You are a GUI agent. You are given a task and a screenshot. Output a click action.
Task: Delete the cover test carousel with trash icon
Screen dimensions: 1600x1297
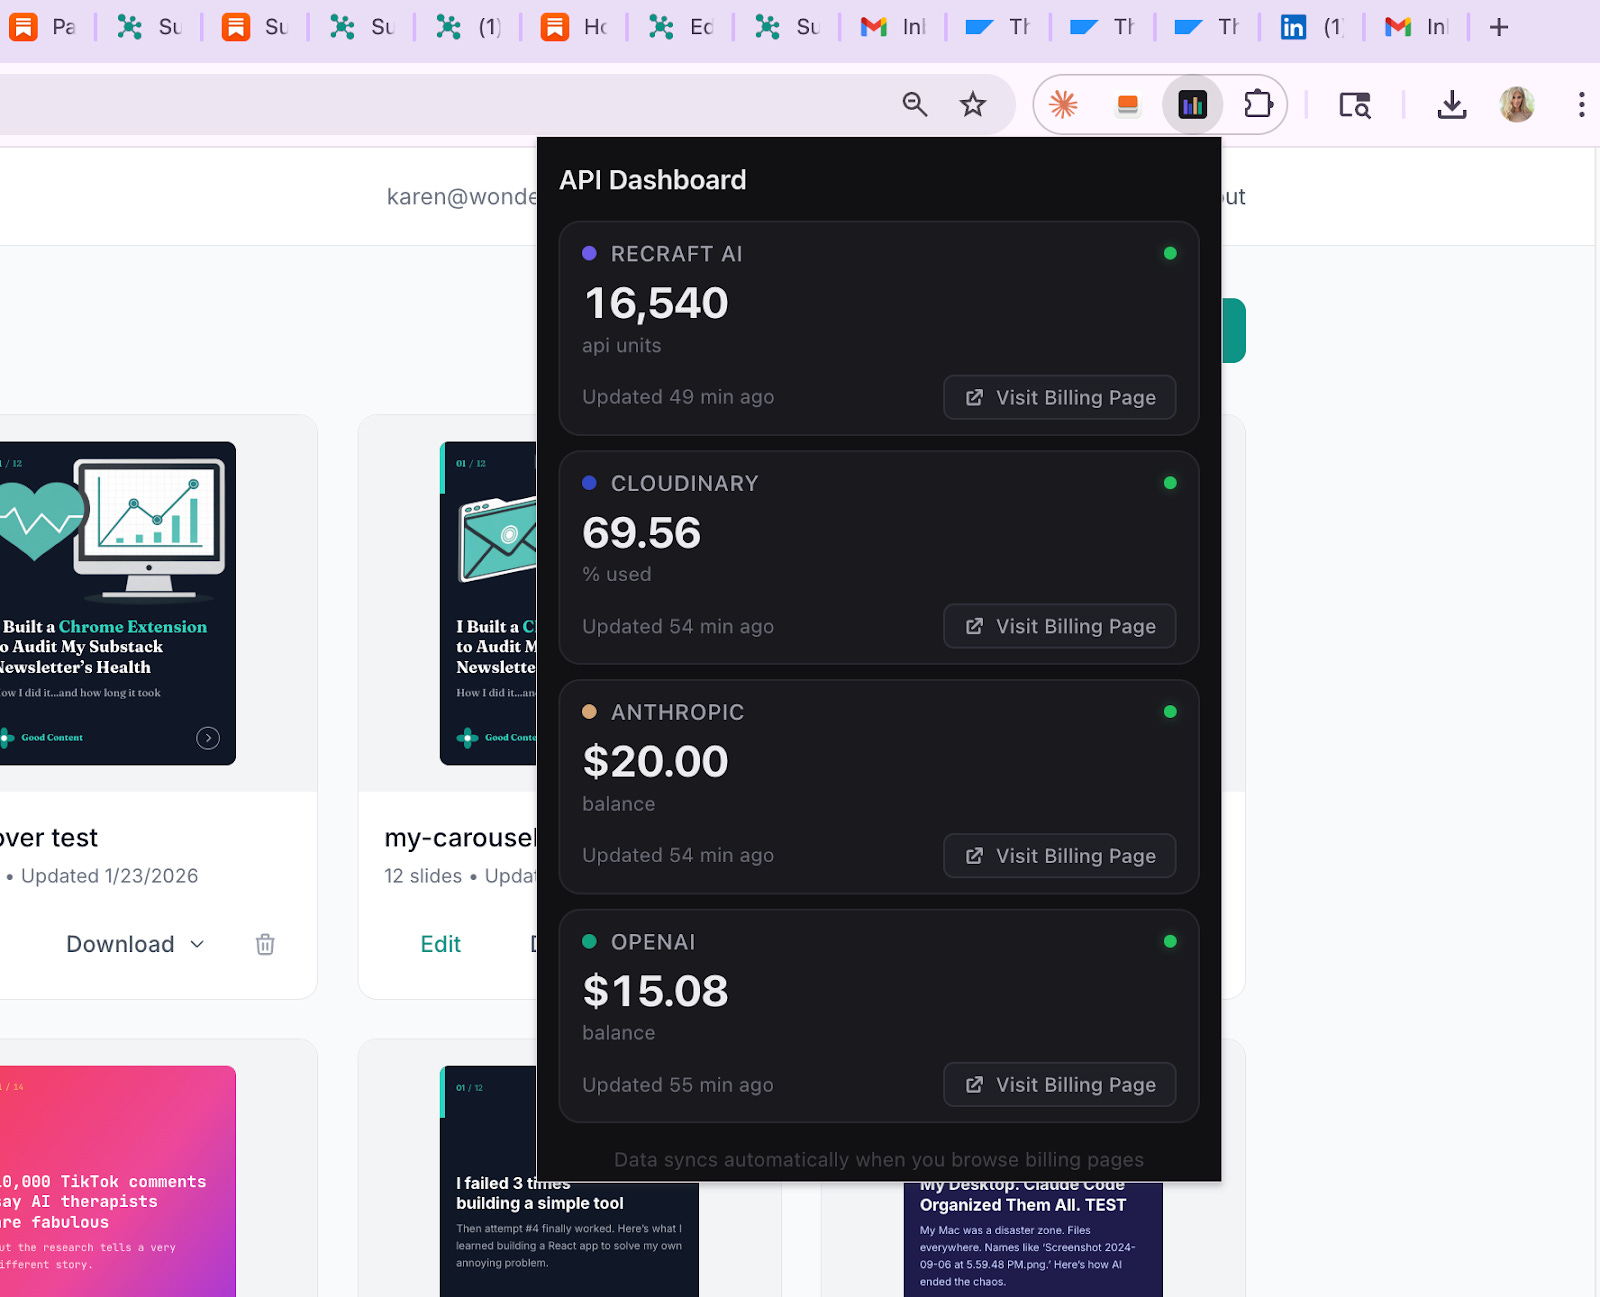pos(265,944)
